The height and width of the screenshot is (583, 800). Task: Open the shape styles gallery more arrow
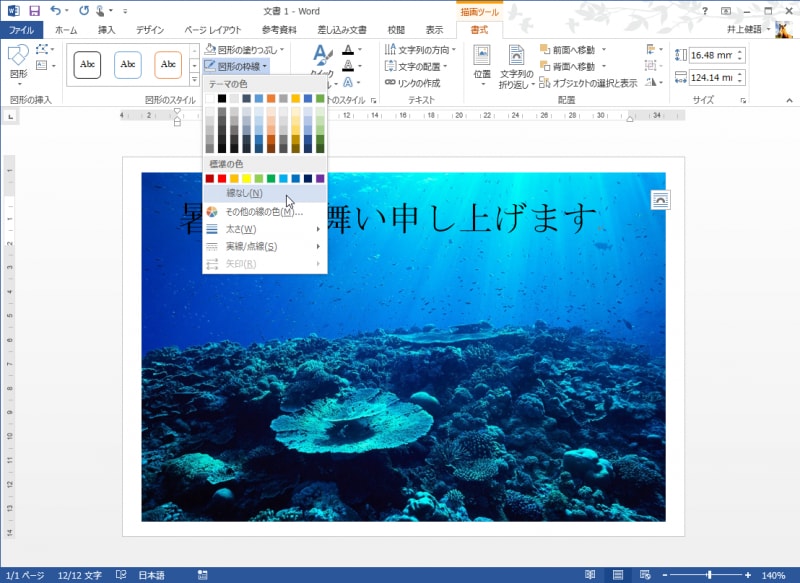pyautogui.click(x=195, y=80)
